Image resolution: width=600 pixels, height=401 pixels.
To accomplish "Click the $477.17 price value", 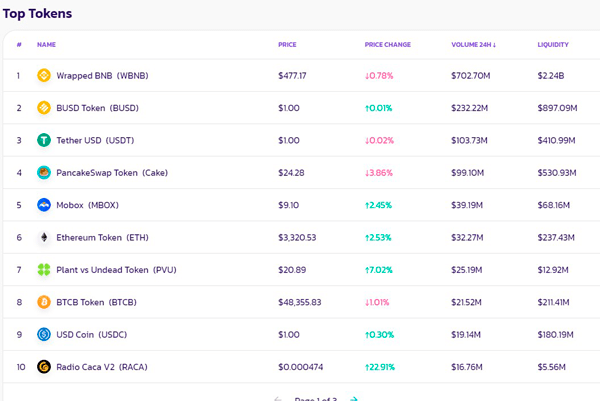I will 292,76.
